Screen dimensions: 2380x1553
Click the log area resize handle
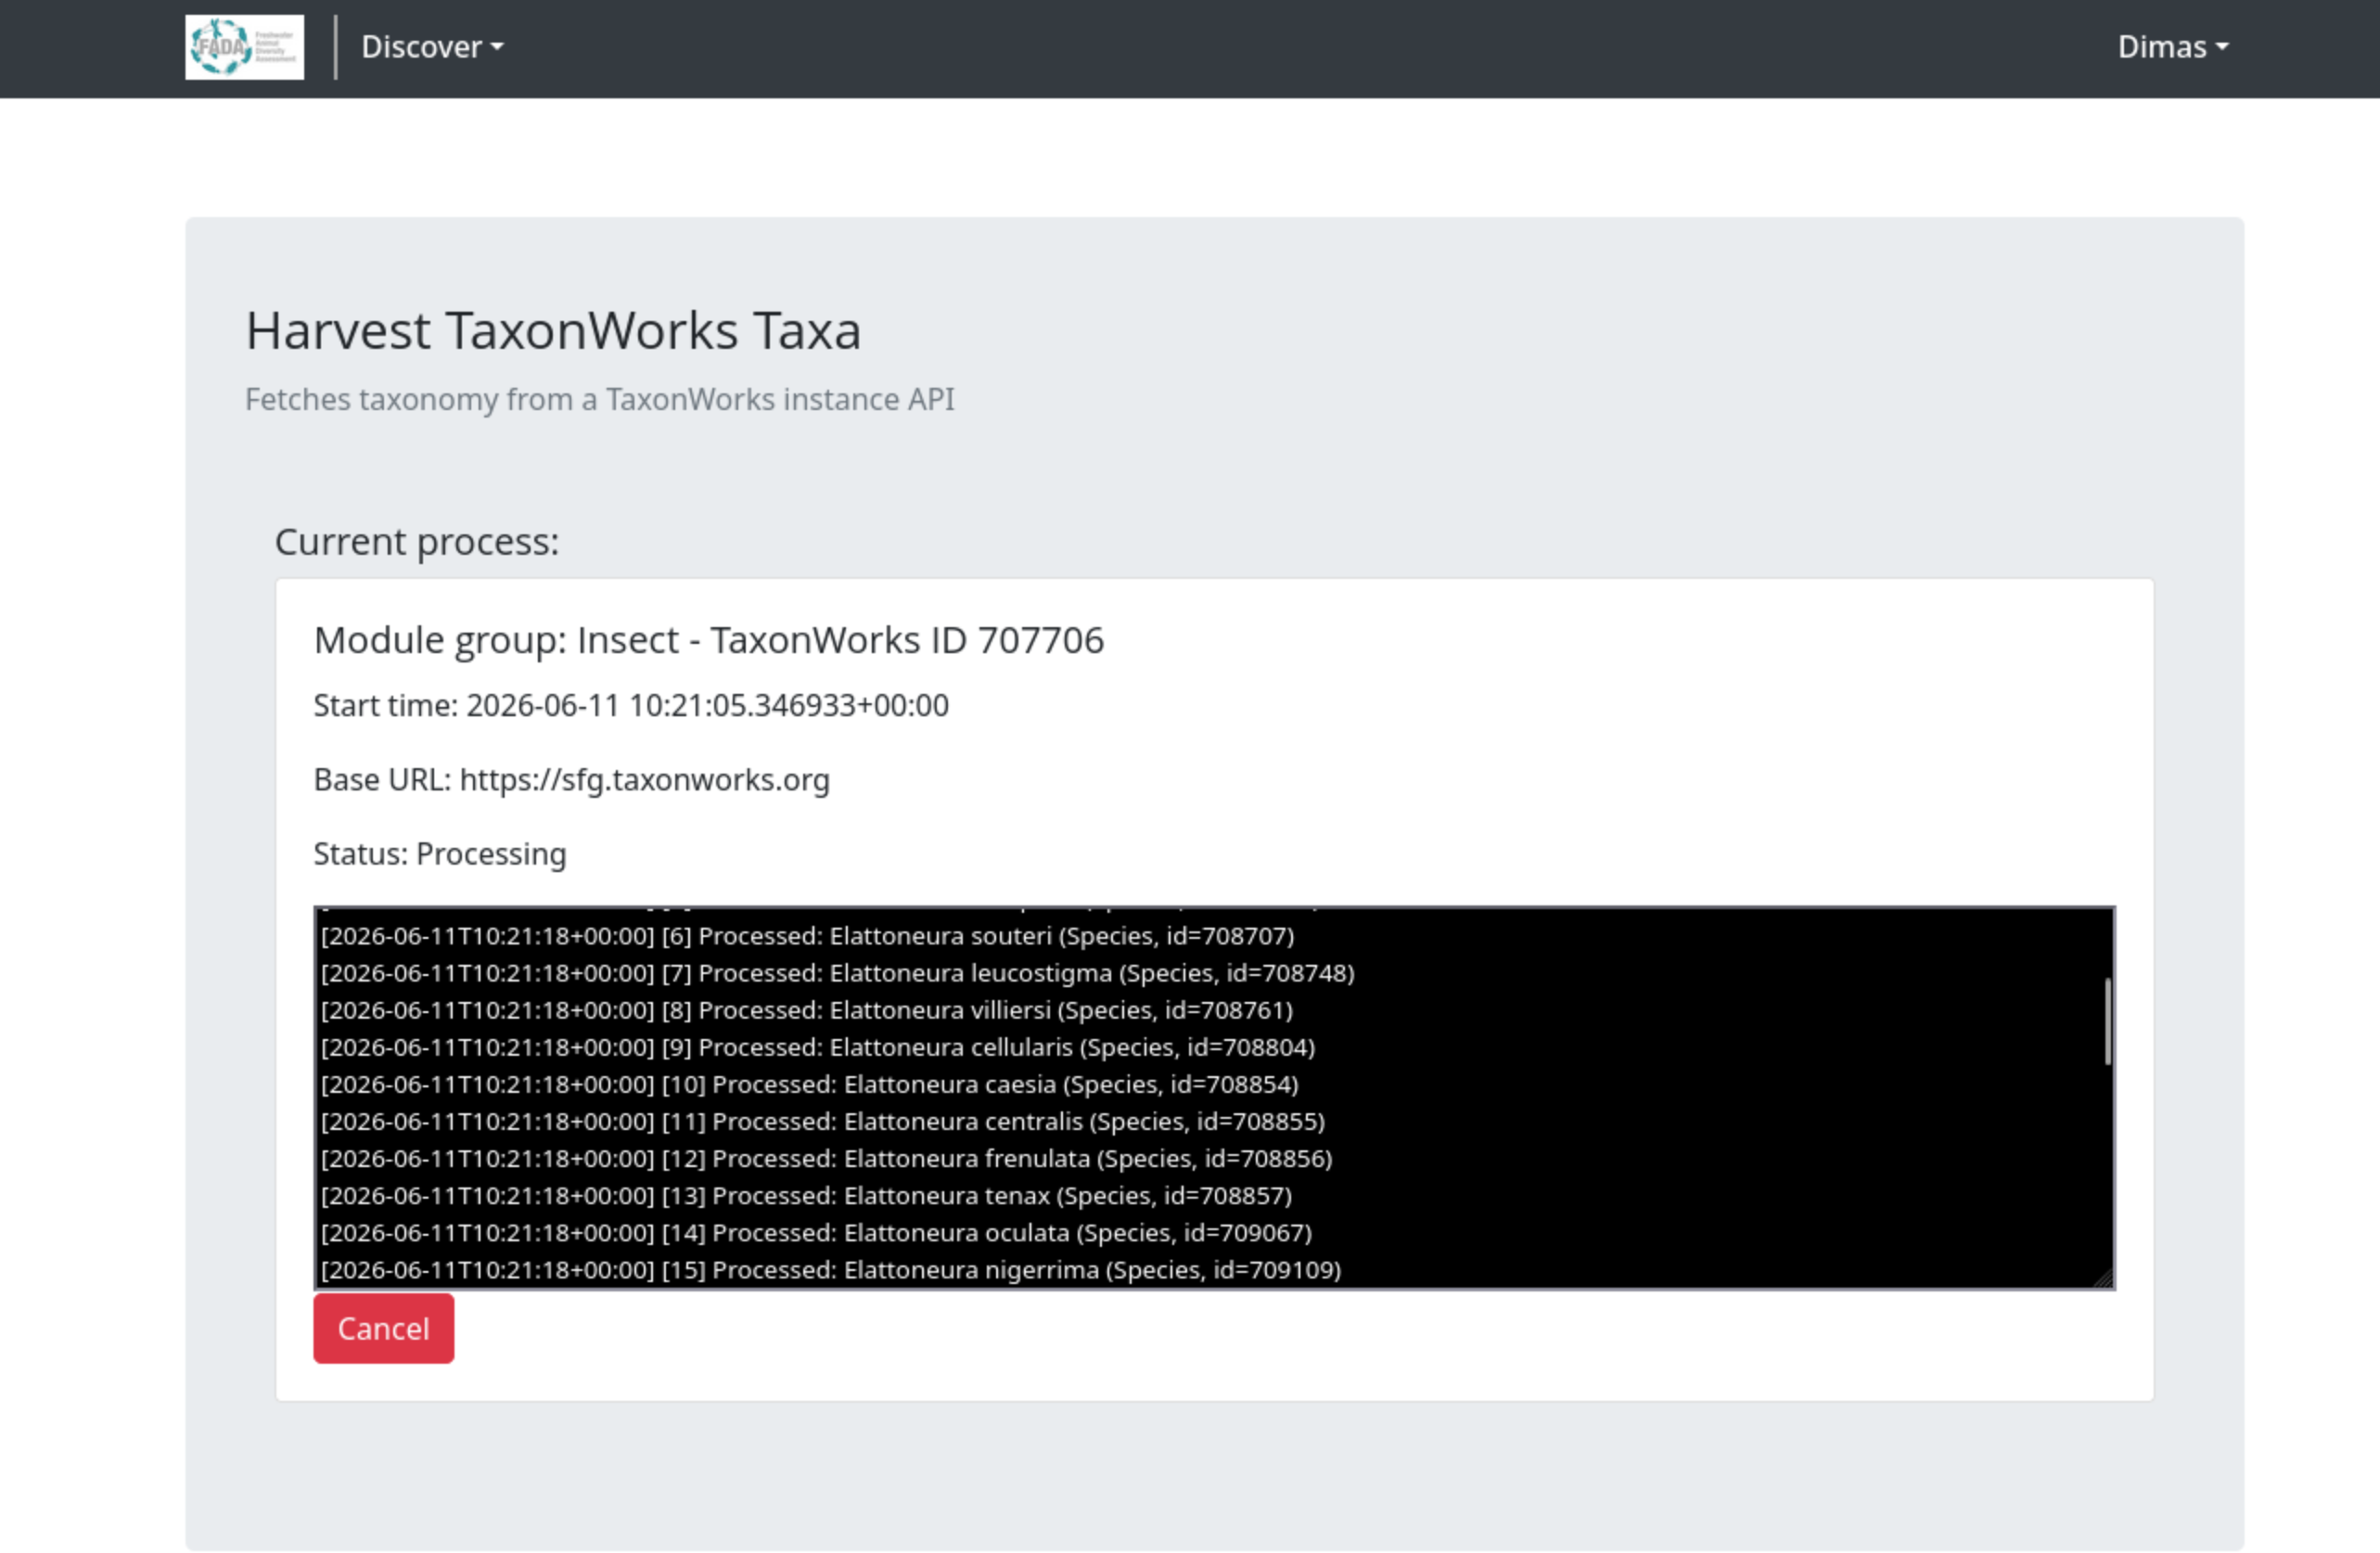tap(2103, 1277)
